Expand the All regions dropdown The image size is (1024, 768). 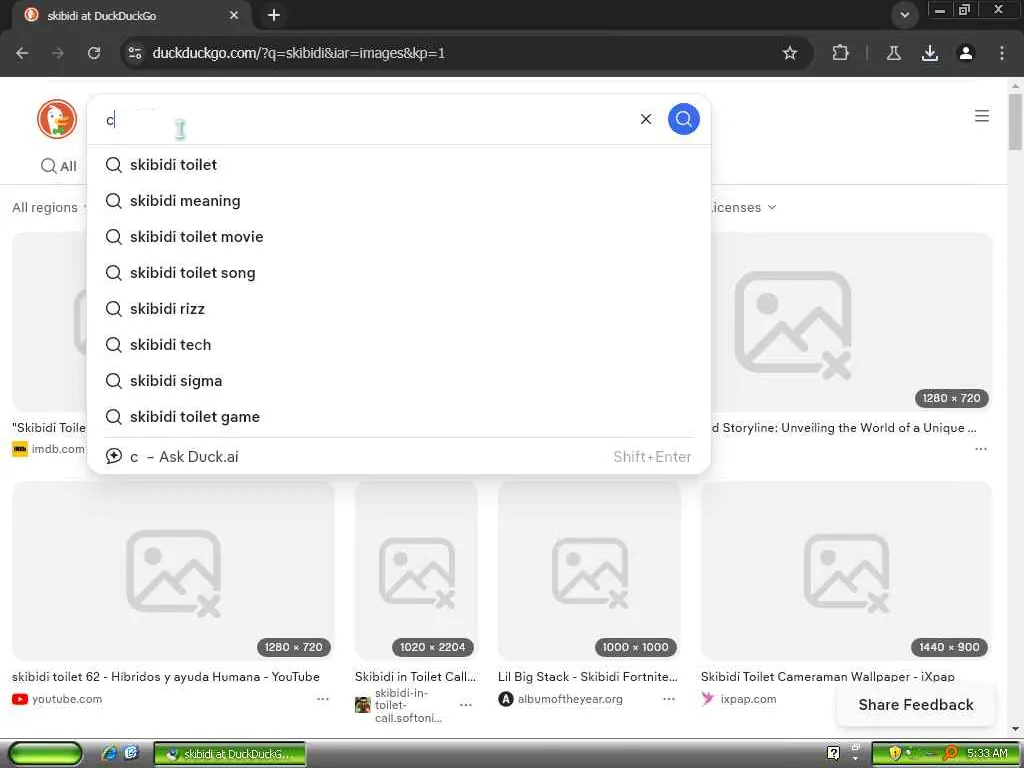(50, 207)
